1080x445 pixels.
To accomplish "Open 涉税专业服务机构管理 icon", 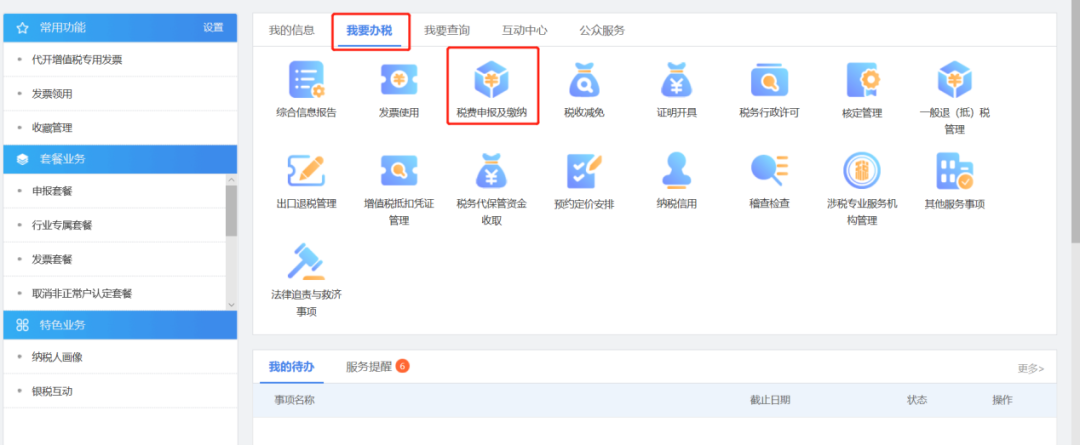I will (862, 172).
